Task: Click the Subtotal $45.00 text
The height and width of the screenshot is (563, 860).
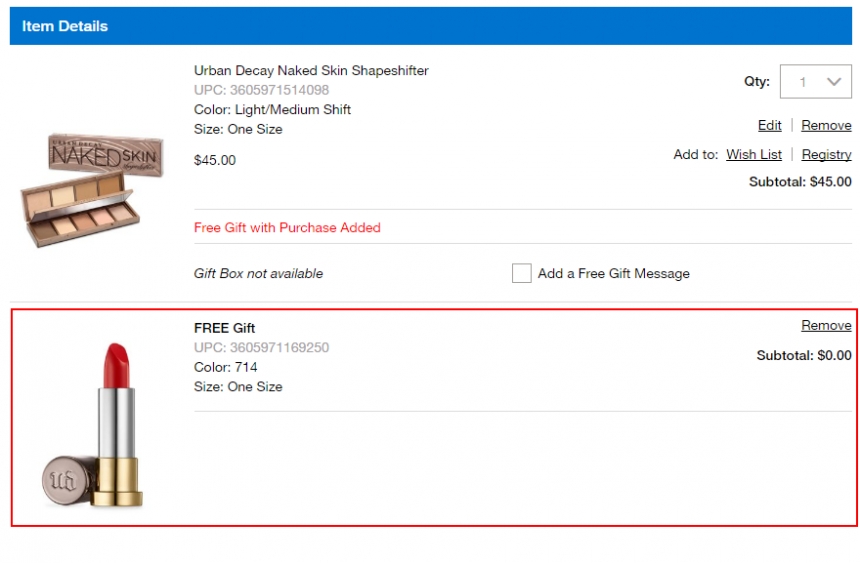Action: (x=800, y=182)
